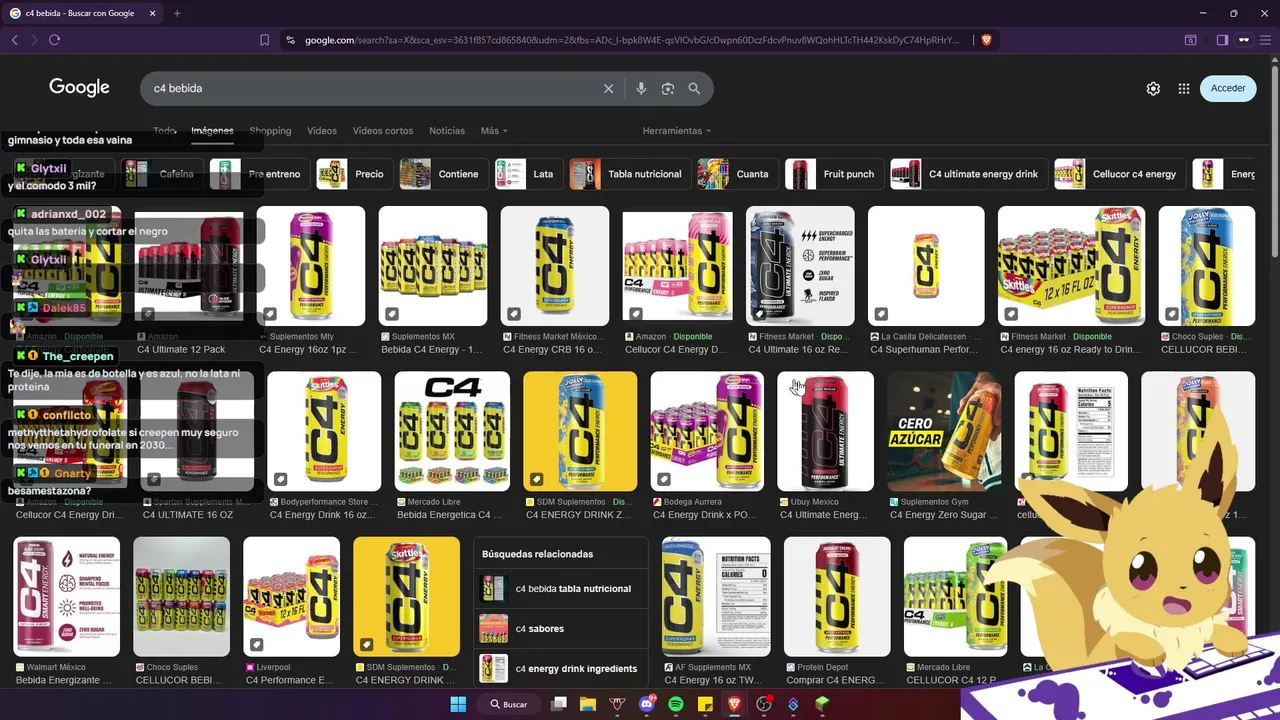Open search by image camera icon
1280x720 pixels.
[668, 88]
